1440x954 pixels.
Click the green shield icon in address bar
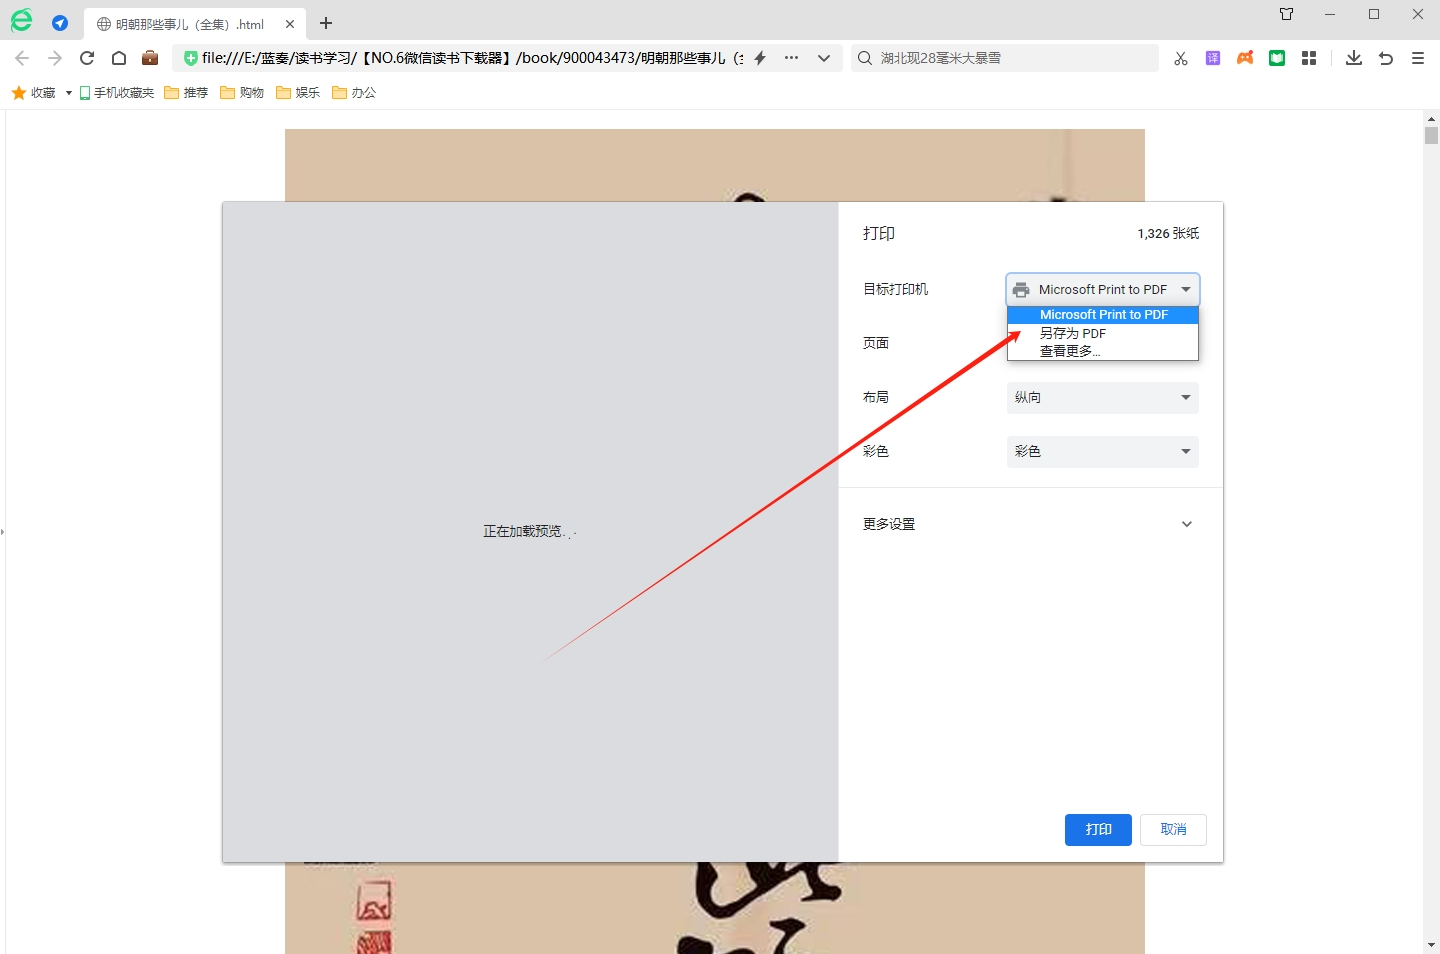tap(190, 58)
